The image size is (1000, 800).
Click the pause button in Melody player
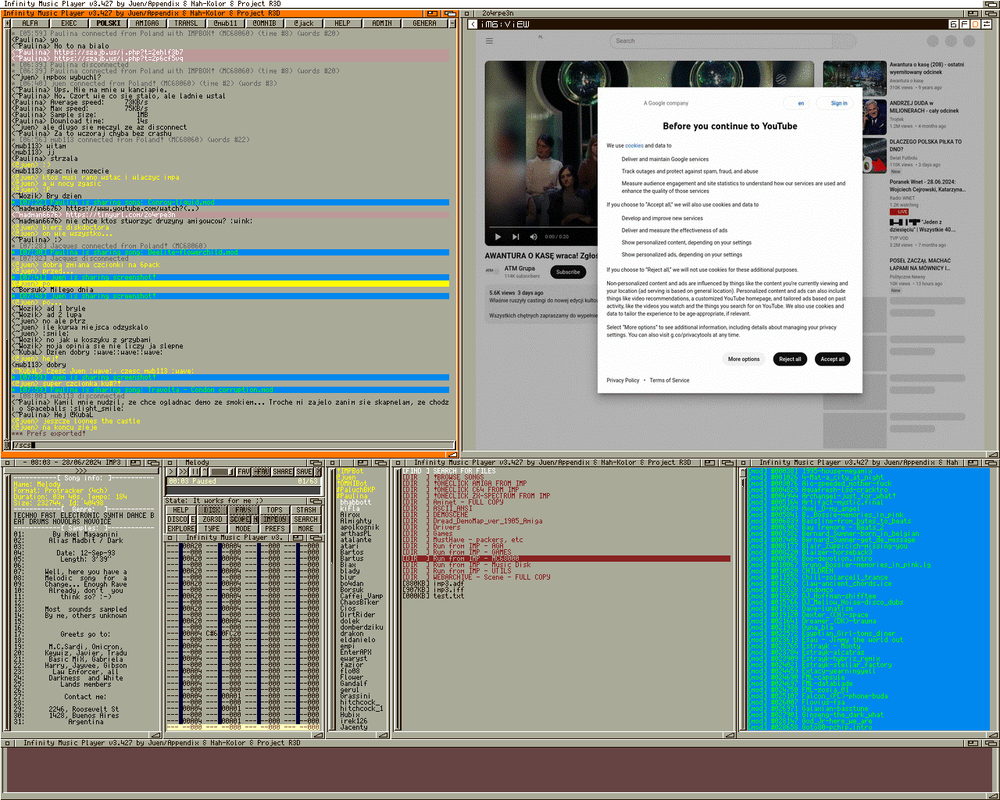pyautogui.click(x=195, y=472)
